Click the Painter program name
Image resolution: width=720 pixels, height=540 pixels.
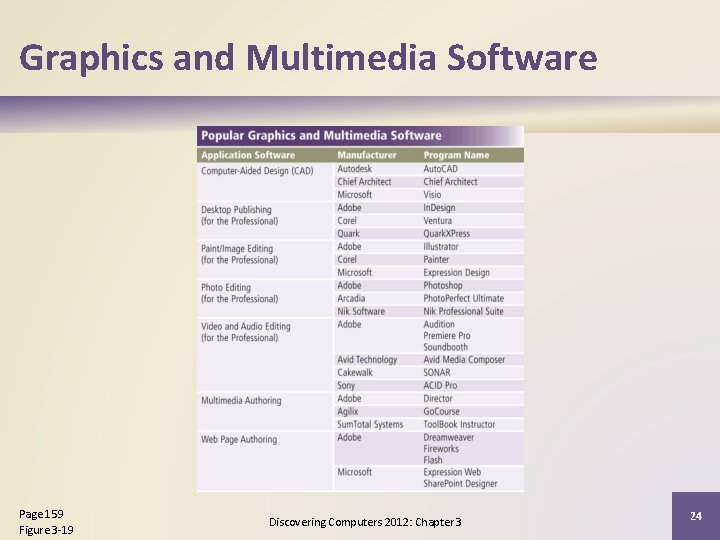(x=436, y=259)
